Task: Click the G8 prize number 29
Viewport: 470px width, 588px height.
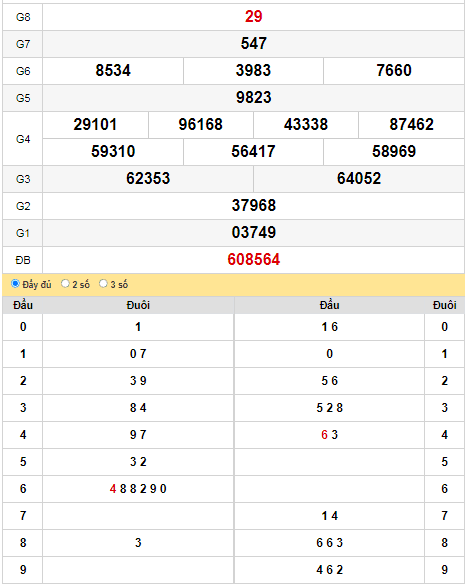Action: point(254,16)
